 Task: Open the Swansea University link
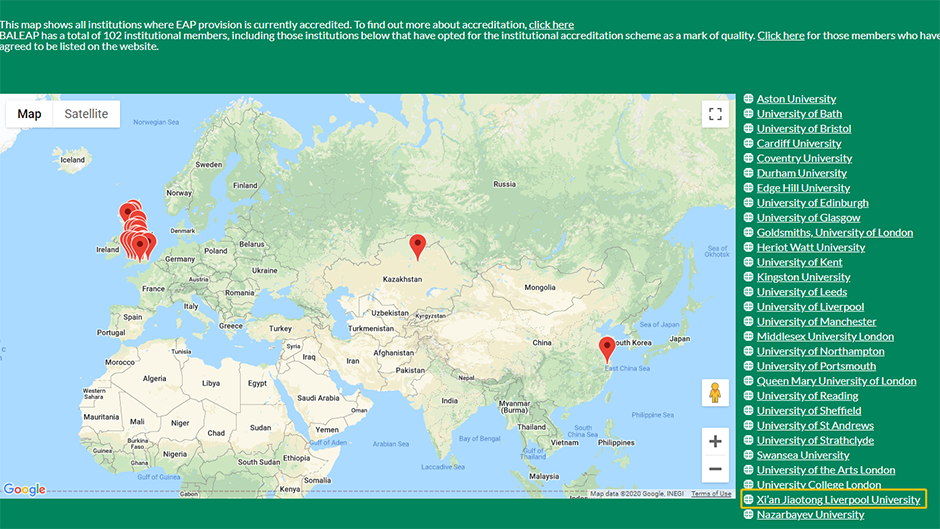[x=803, y=455]
